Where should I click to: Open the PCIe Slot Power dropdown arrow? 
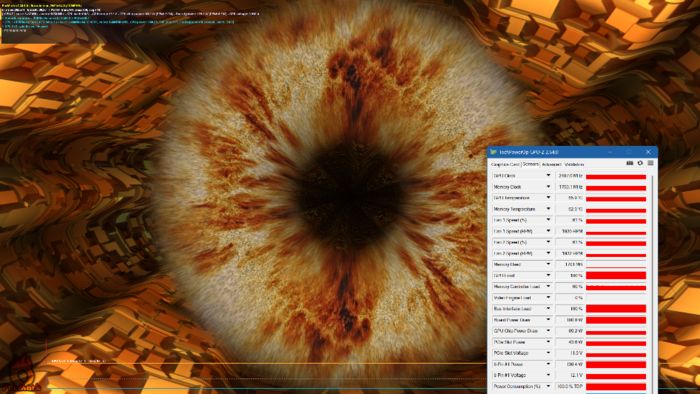548,342
